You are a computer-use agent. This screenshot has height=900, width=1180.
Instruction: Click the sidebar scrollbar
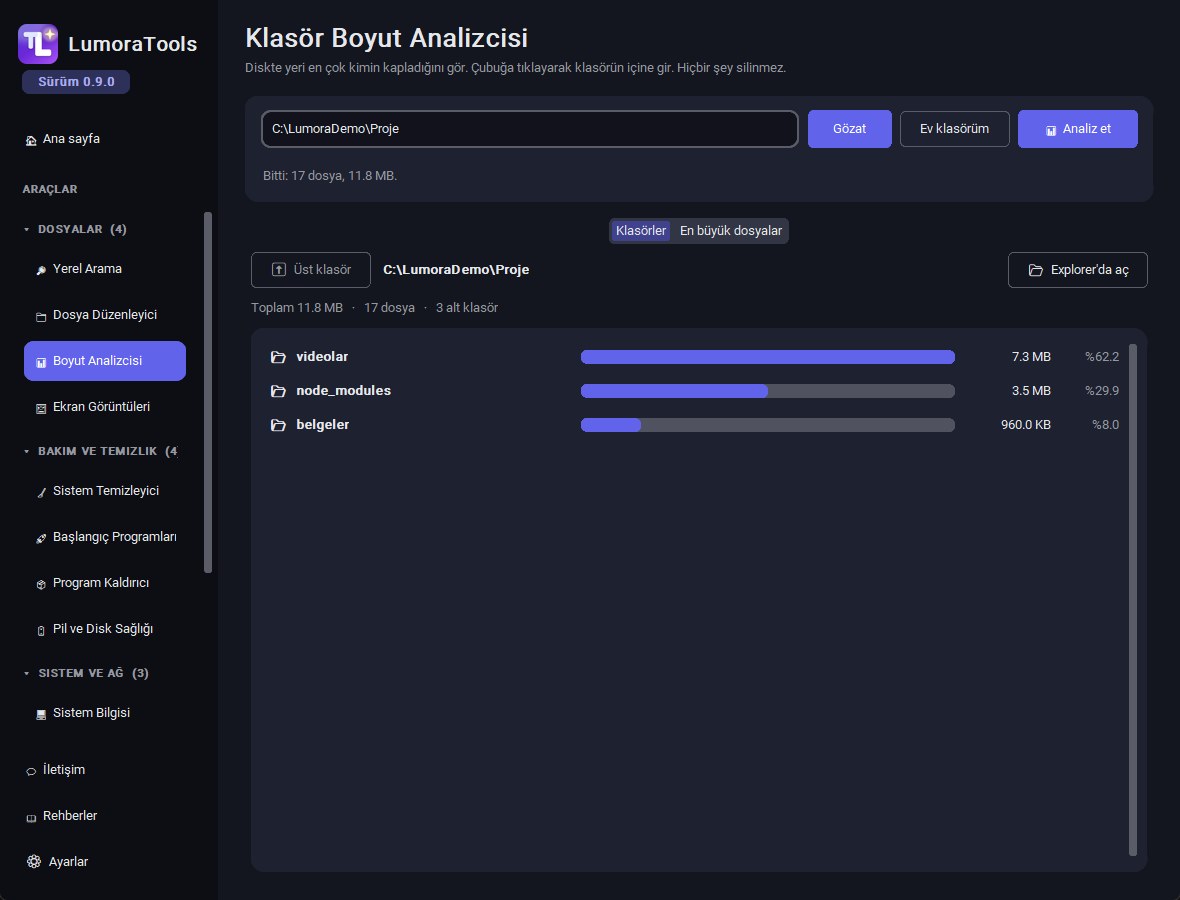click(208, 392)
